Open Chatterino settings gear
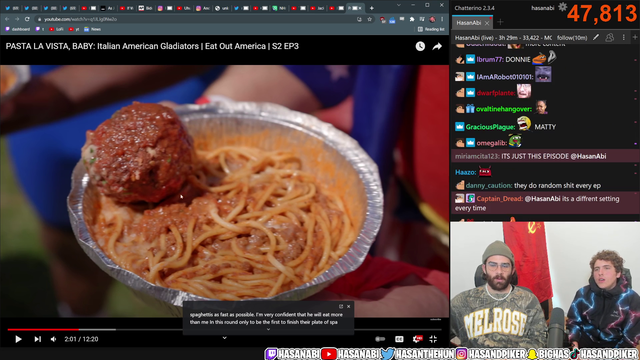Image resolution: width=640 pixels, height=360 pixels. 562,7
